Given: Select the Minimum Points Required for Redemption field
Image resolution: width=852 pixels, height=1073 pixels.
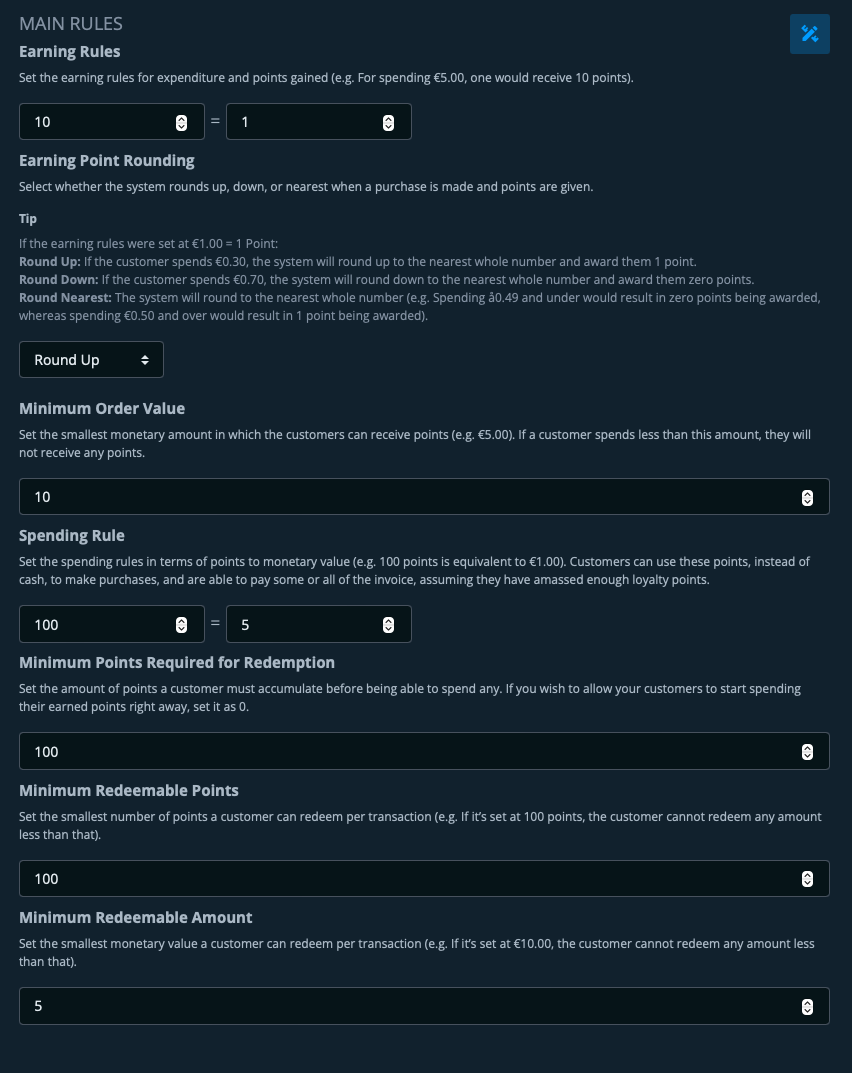Looking at the screenshot, I should pos(400,751).
